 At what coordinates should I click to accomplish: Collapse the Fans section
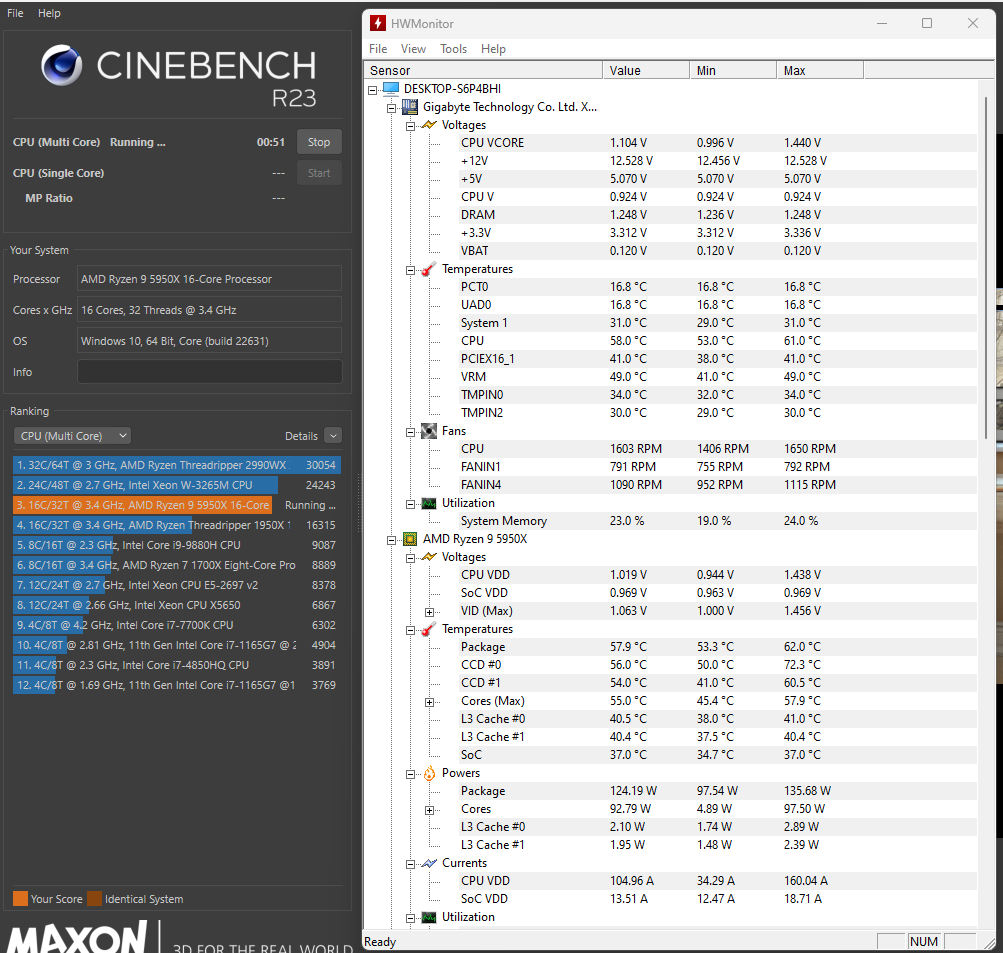pyautogui.click(x=410, y=432)
